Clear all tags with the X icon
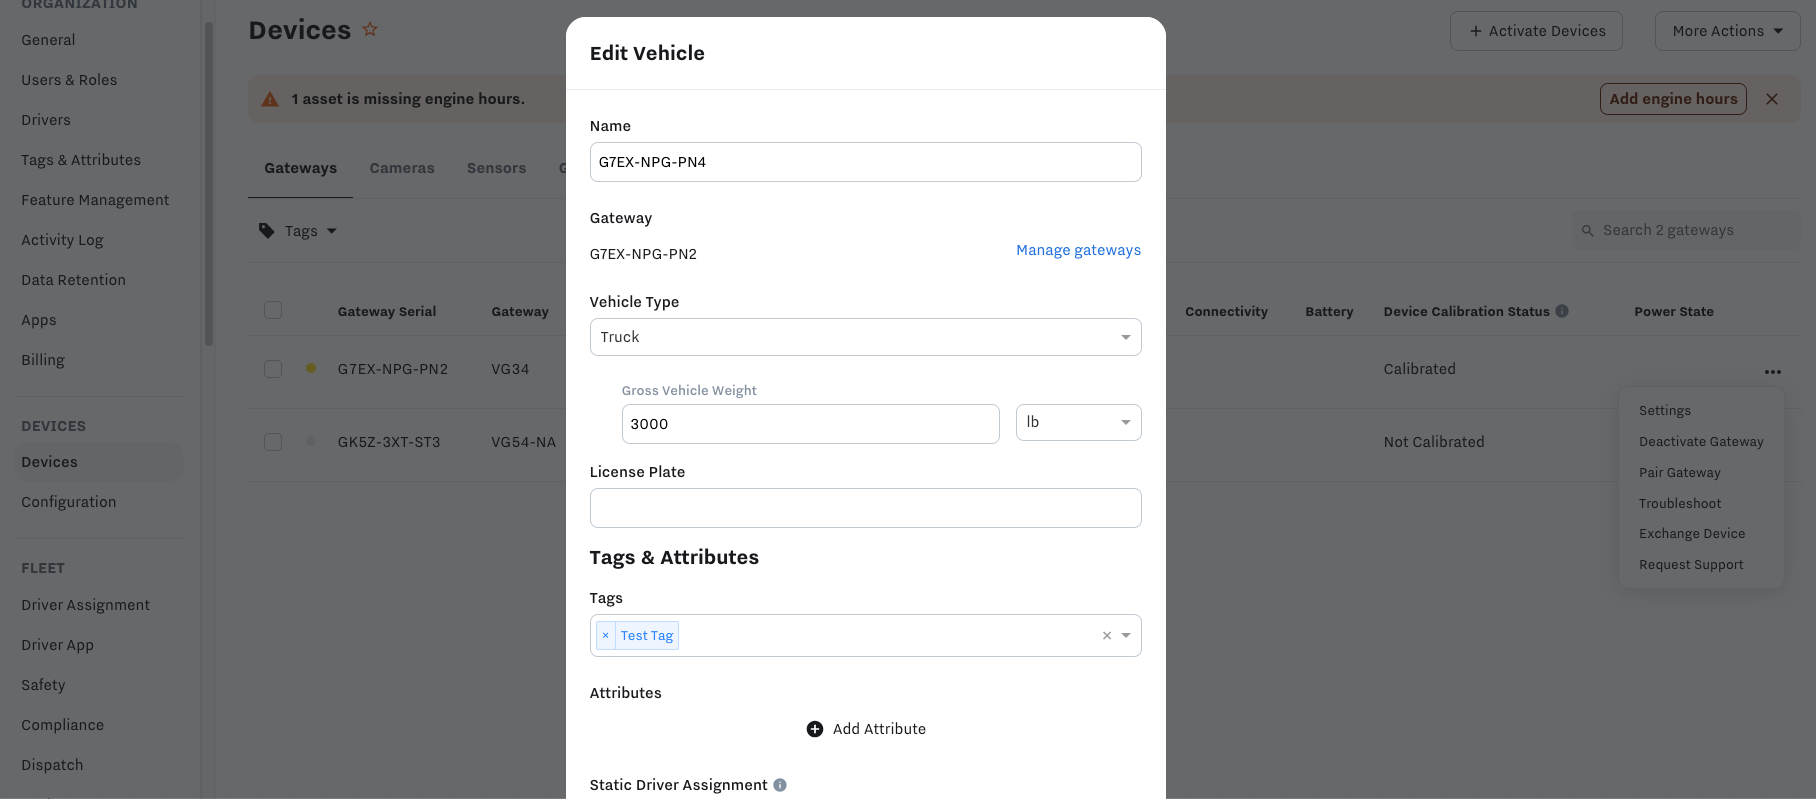 (x=1107, y=636)
